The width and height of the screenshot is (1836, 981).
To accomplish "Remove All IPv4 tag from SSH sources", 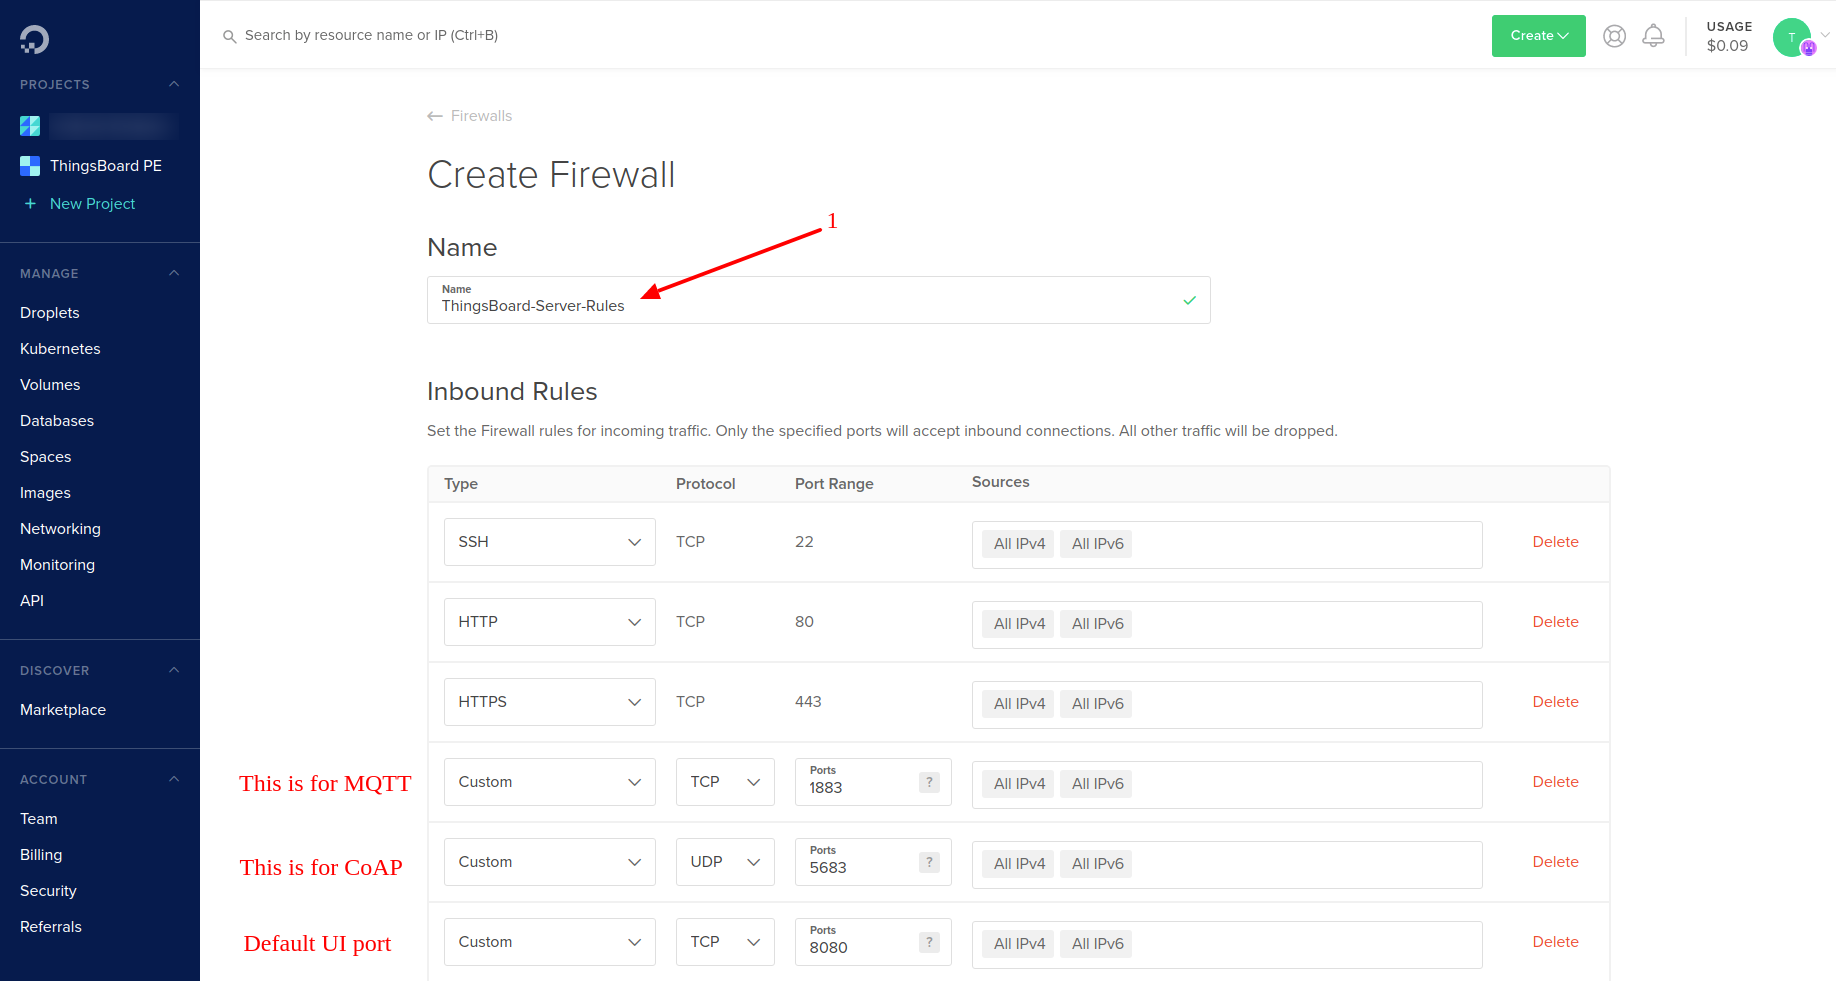I will pos(1019,544).
